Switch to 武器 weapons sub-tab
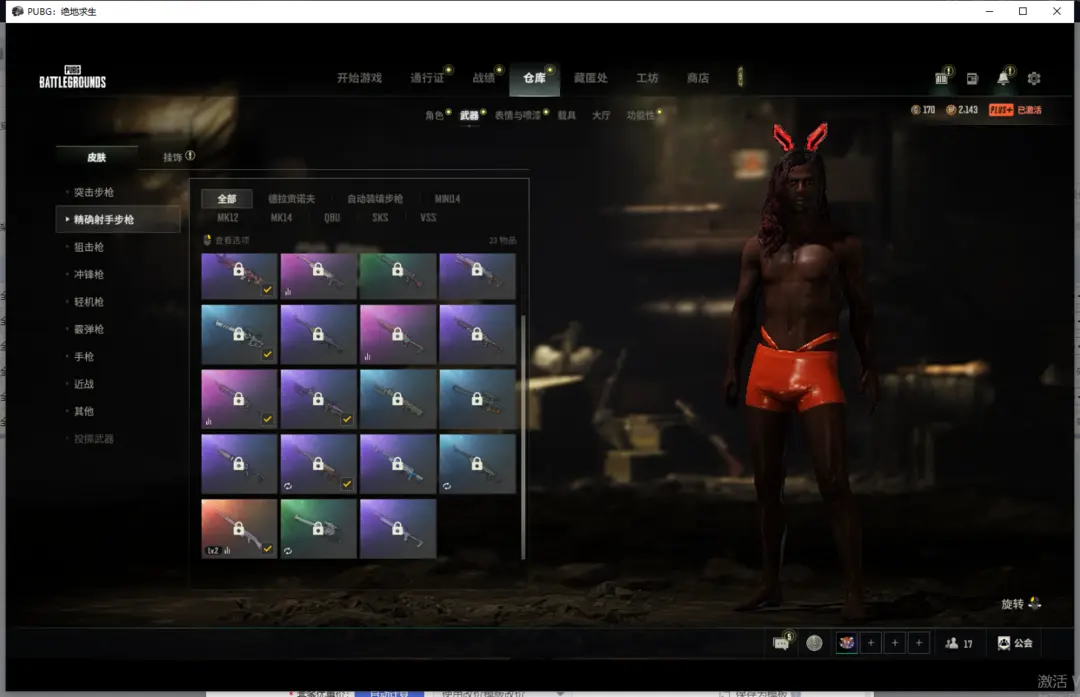This screenshot has height=697, width=1080. (469, 115)
